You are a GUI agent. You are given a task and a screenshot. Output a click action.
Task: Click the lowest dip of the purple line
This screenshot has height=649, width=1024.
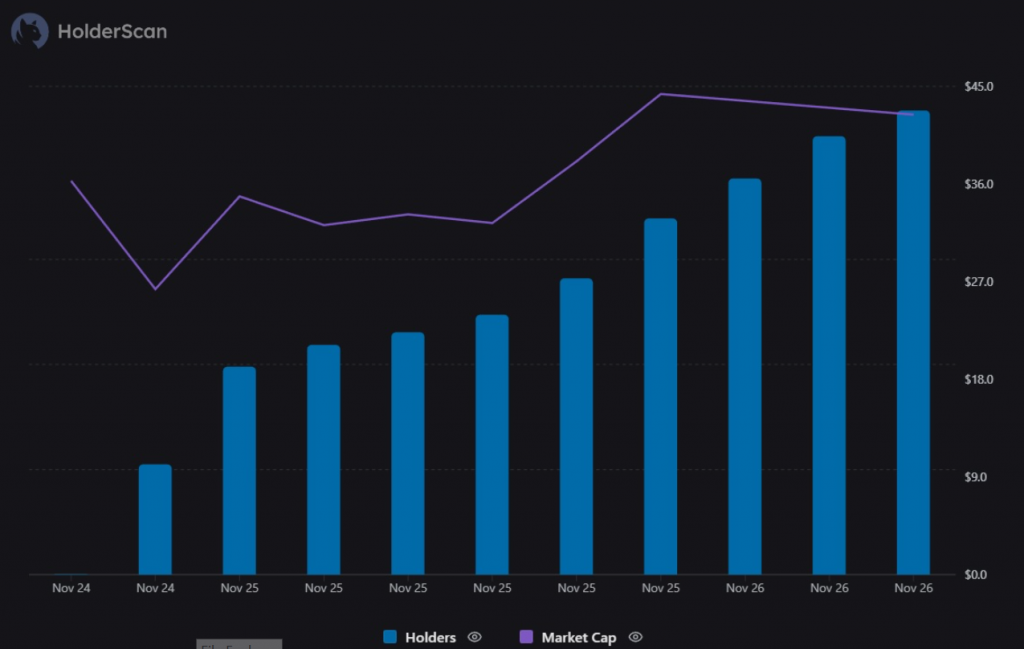click(x=155, y=289)
